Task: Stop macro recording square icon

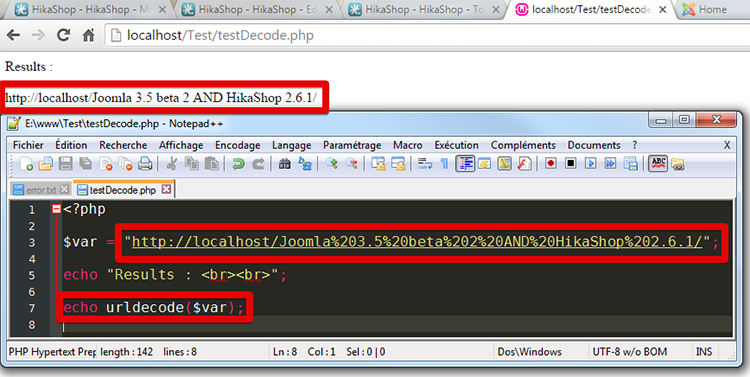Action: pos(571,164)
